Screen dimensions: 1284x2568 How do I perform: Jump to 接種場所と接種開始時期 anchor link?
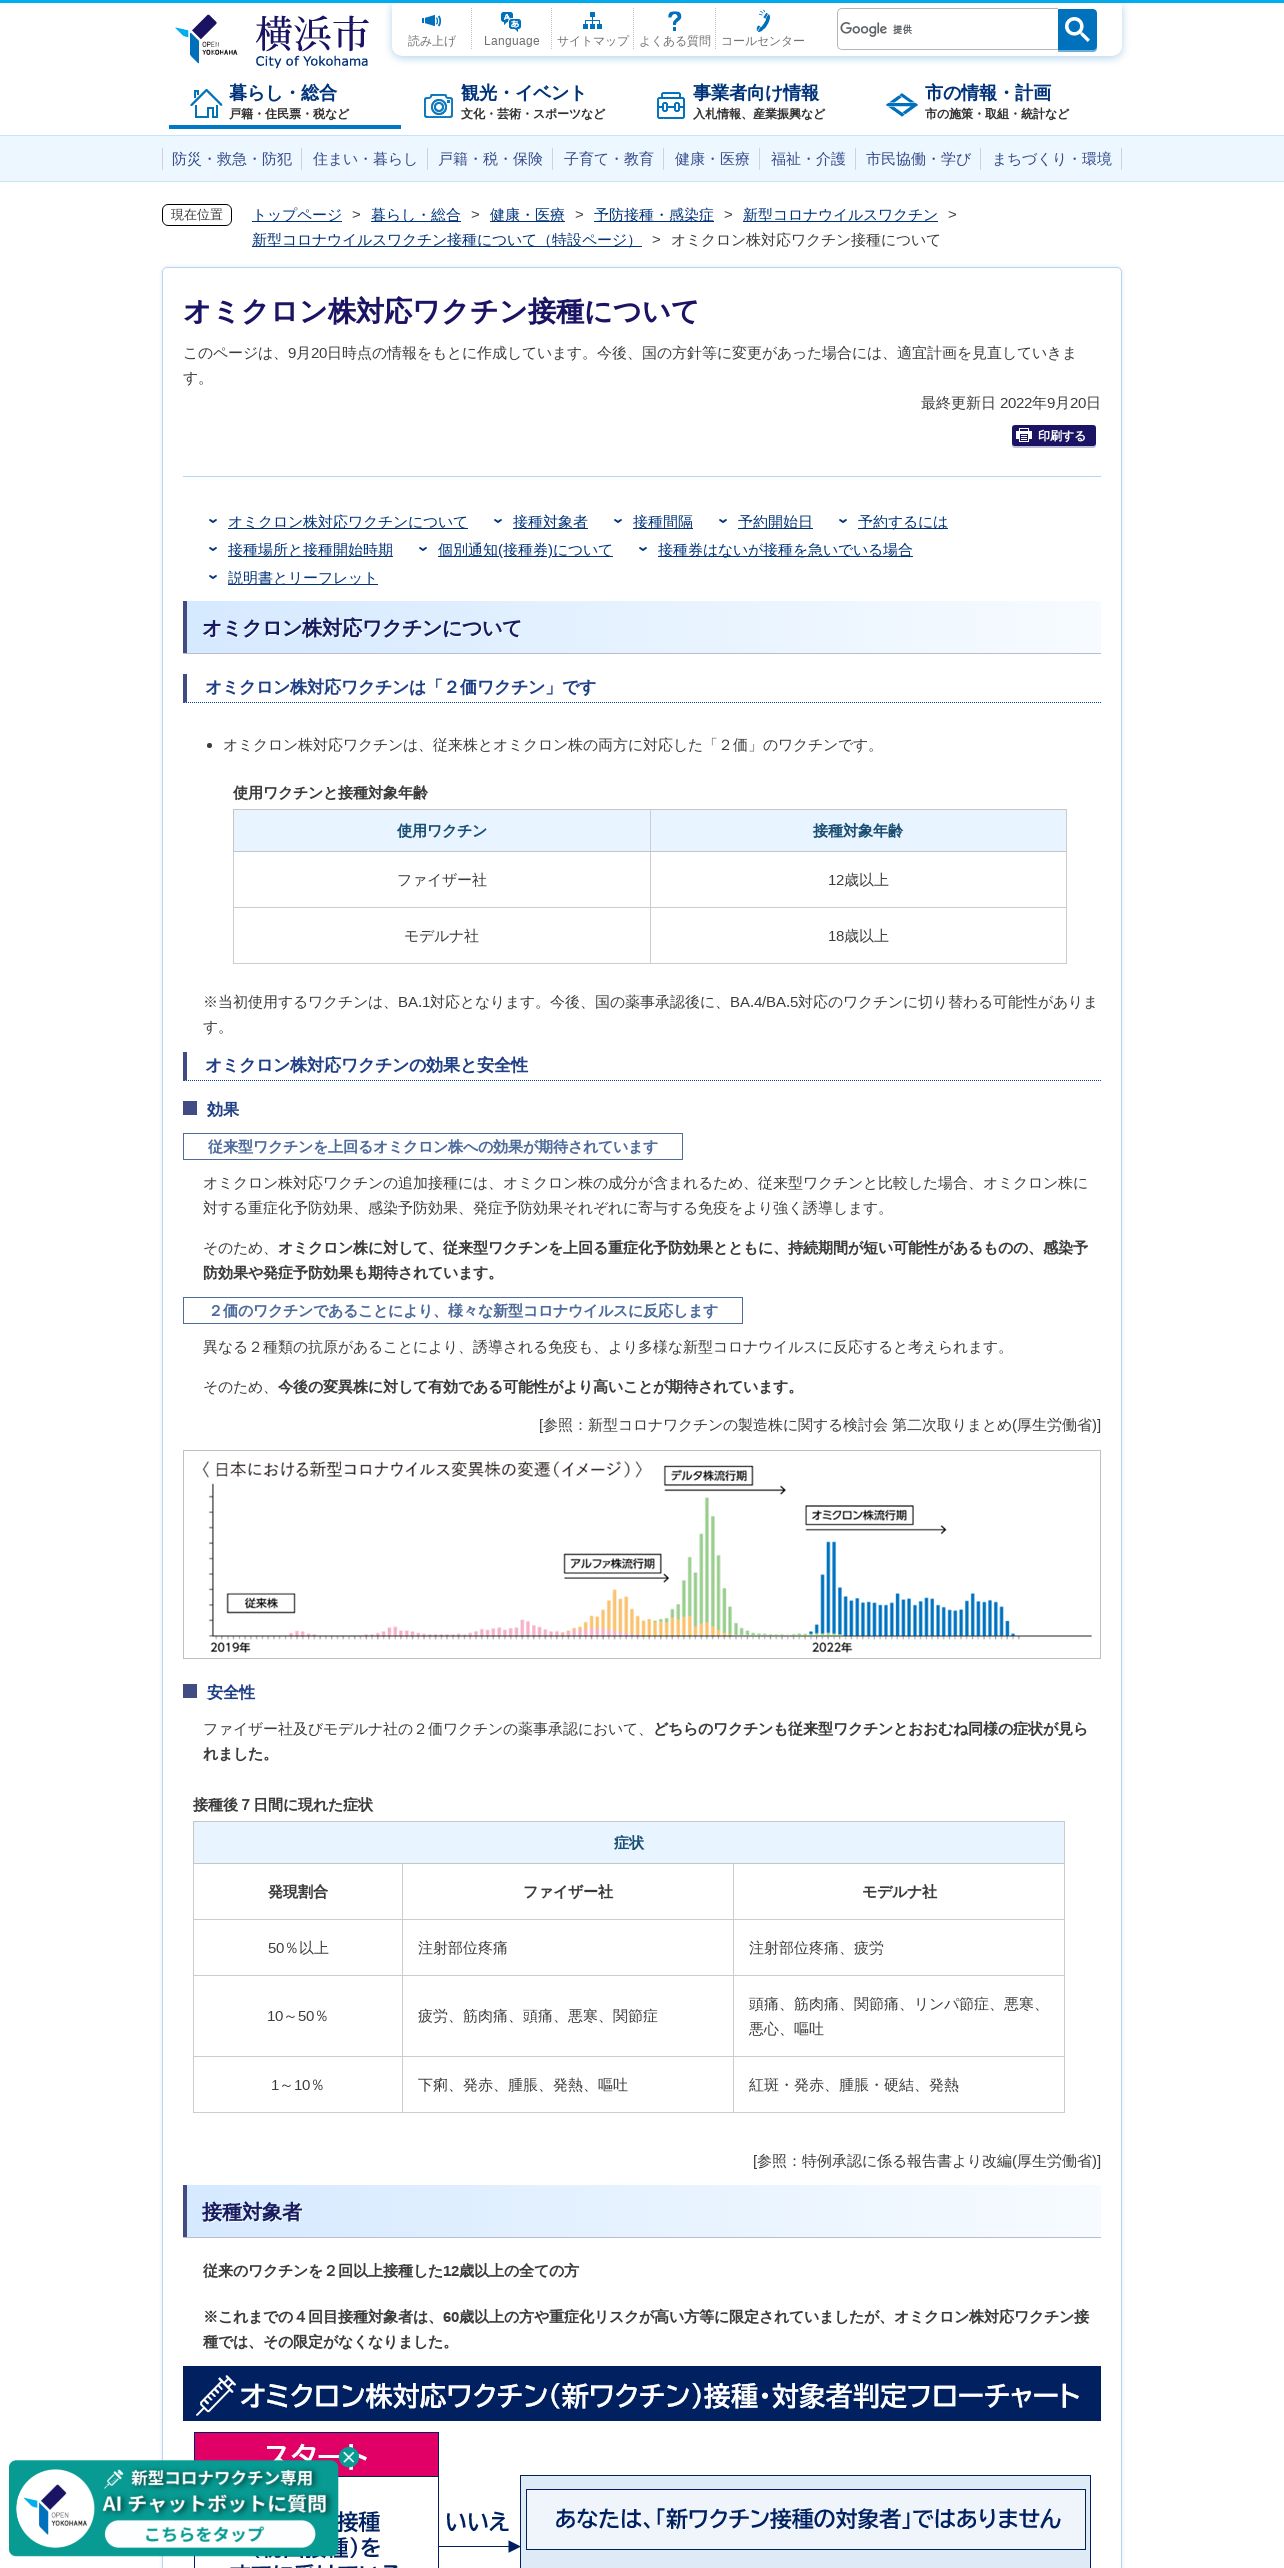tap(310, 550)
